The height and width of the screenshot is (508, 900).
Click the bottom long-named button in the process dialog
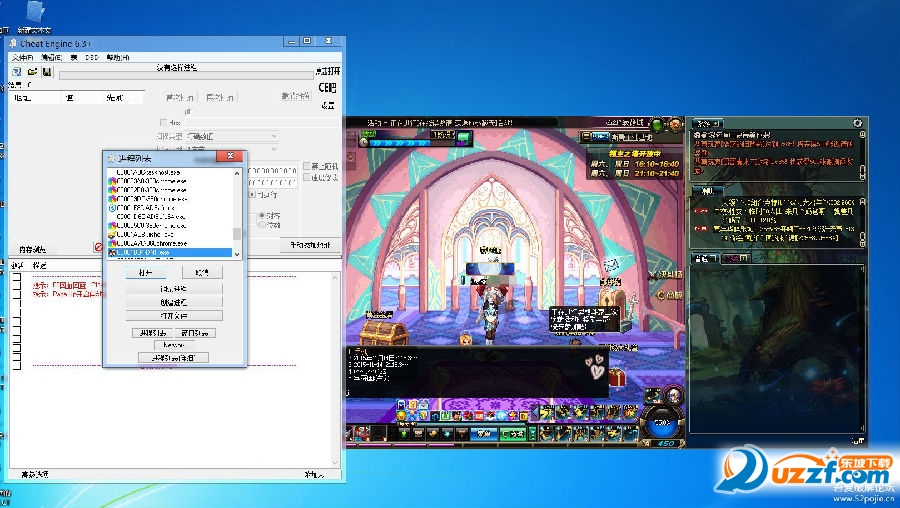click(x=173, y=358)
